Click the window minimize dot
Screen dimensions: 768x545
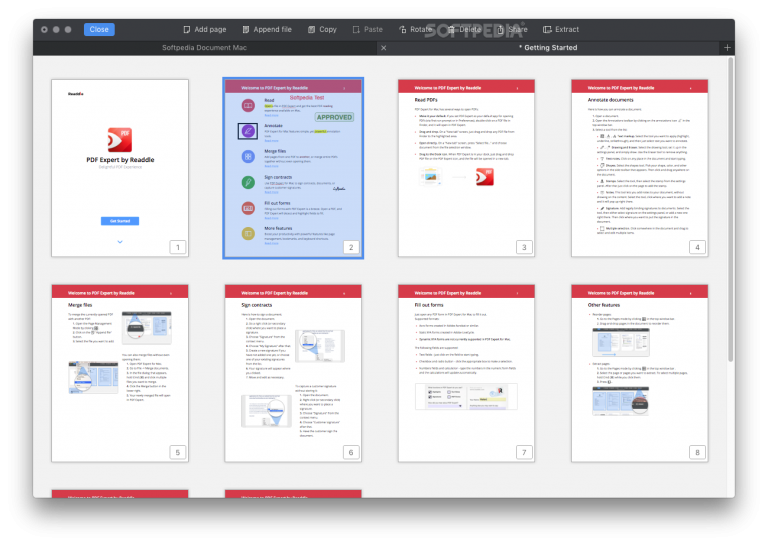pos(56,29)
